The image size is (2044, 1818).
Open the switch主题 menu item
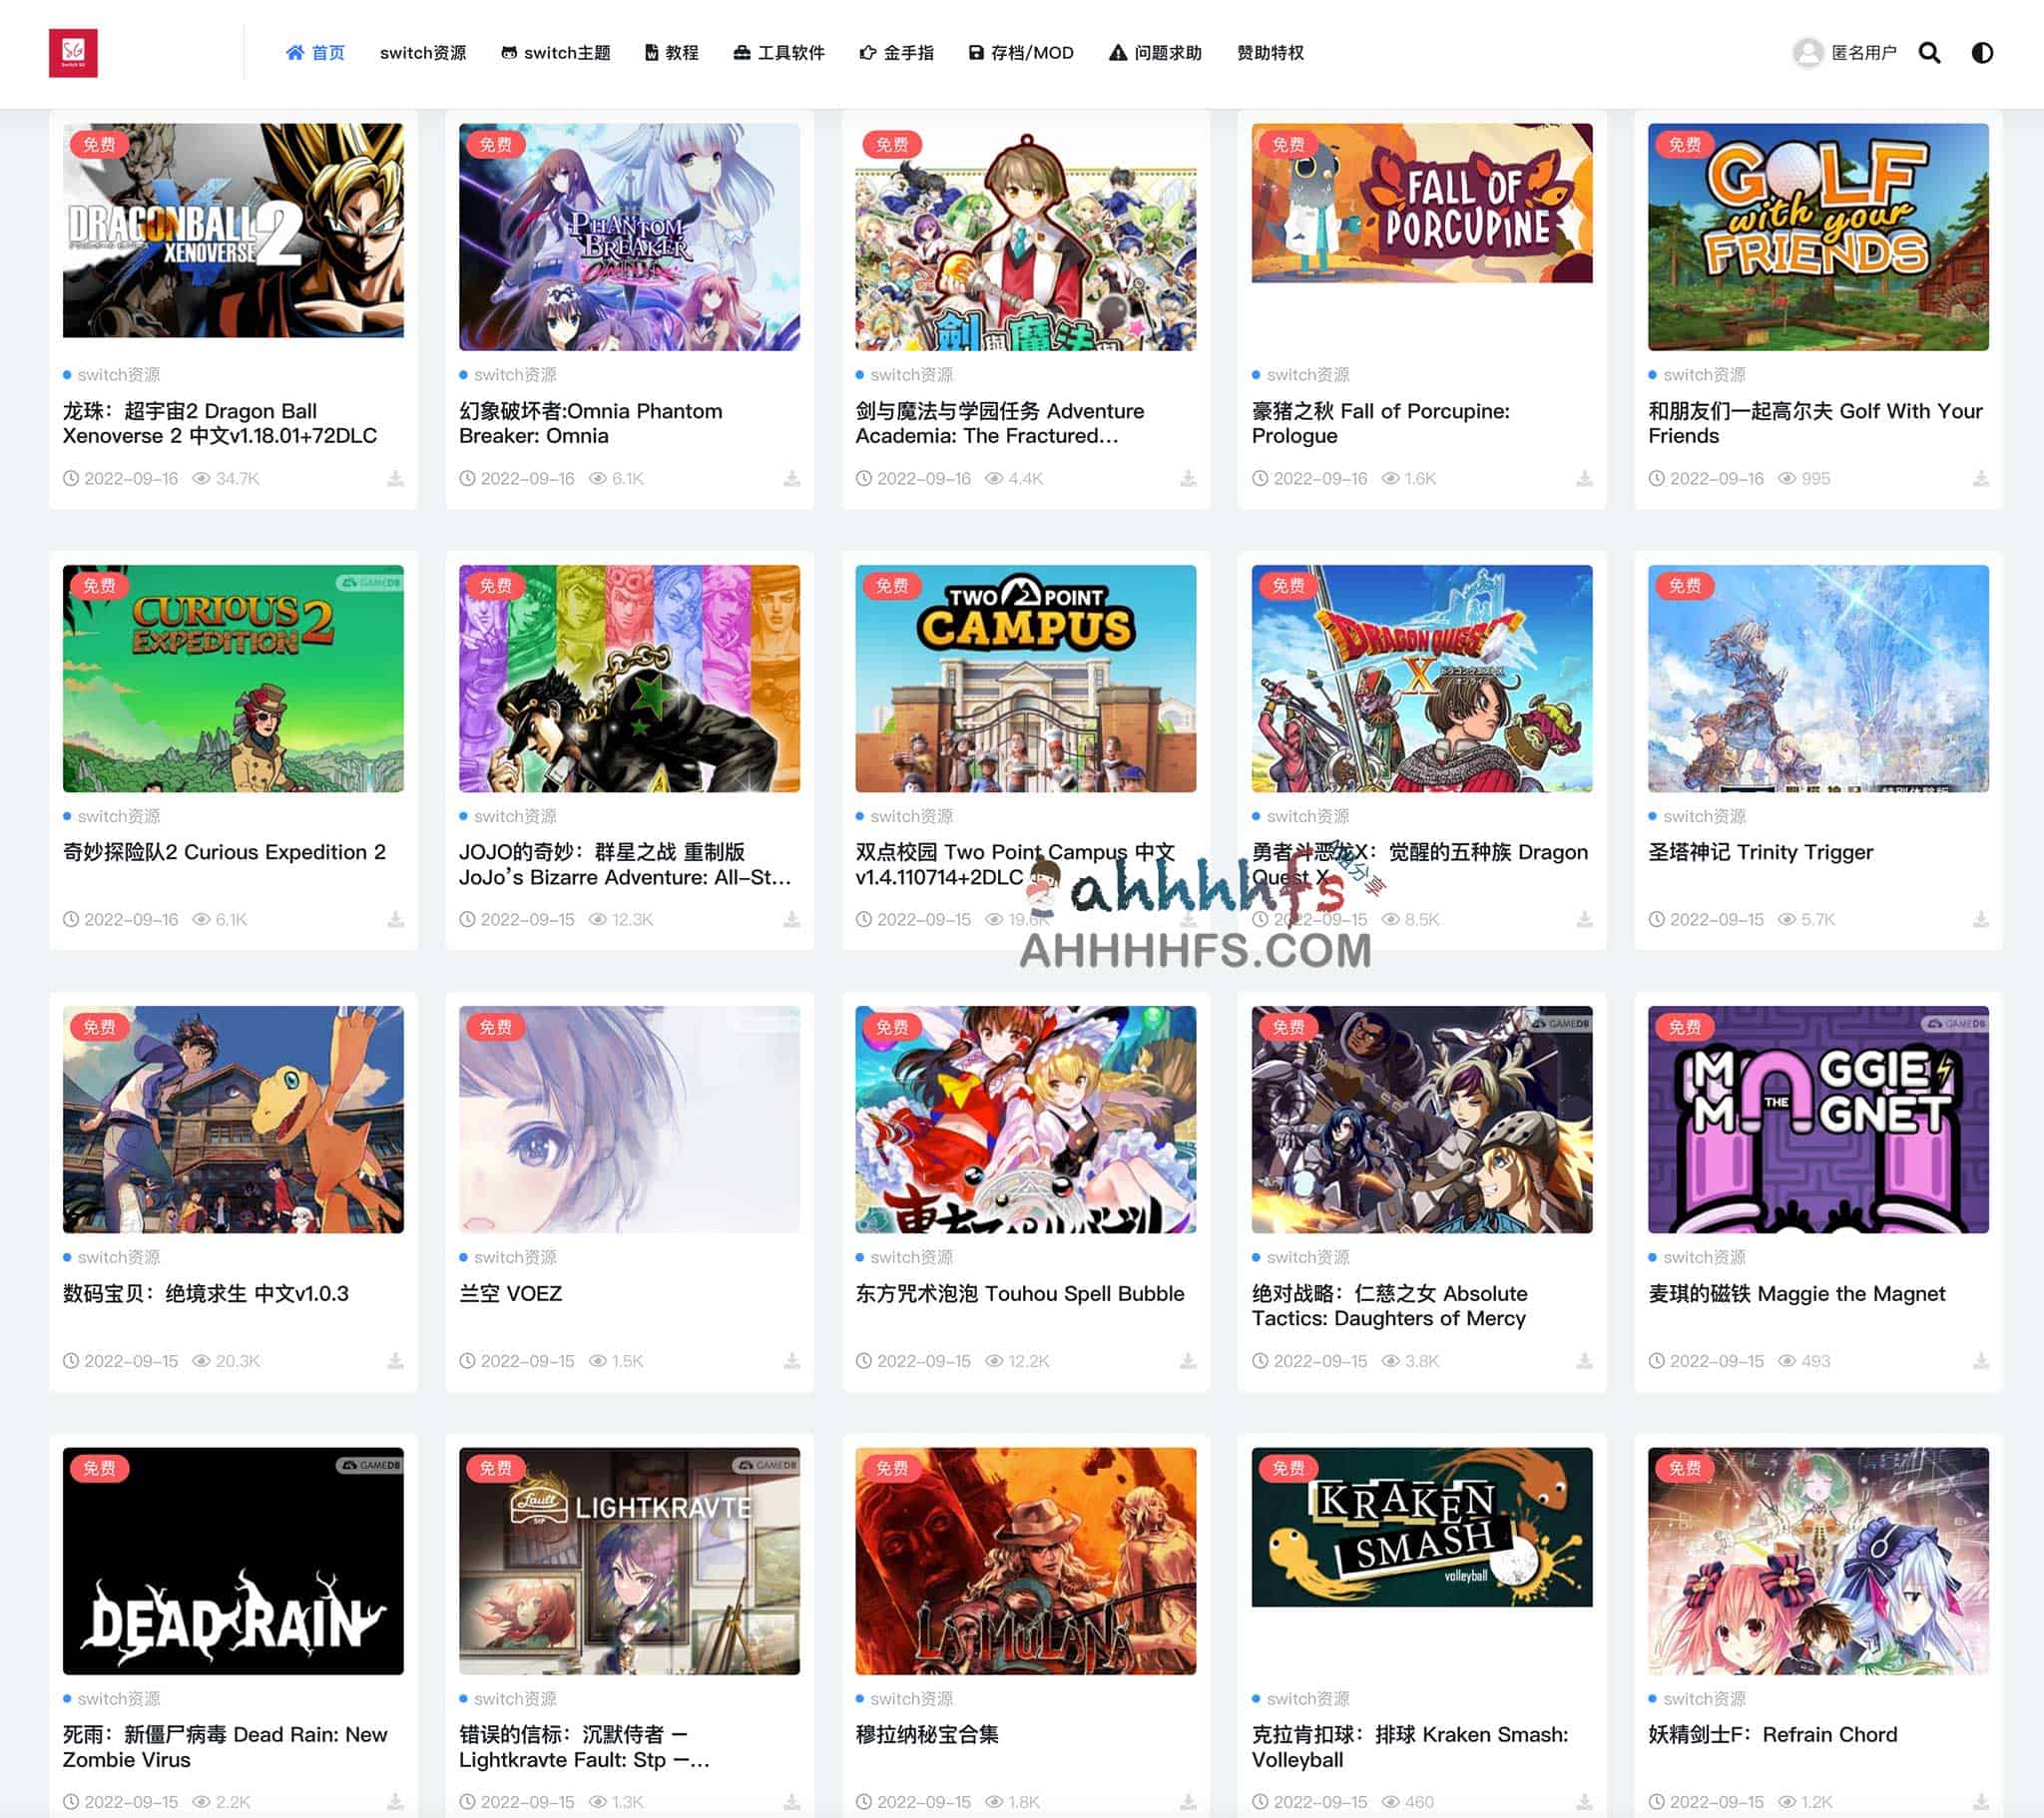click(x=556, y=52)
